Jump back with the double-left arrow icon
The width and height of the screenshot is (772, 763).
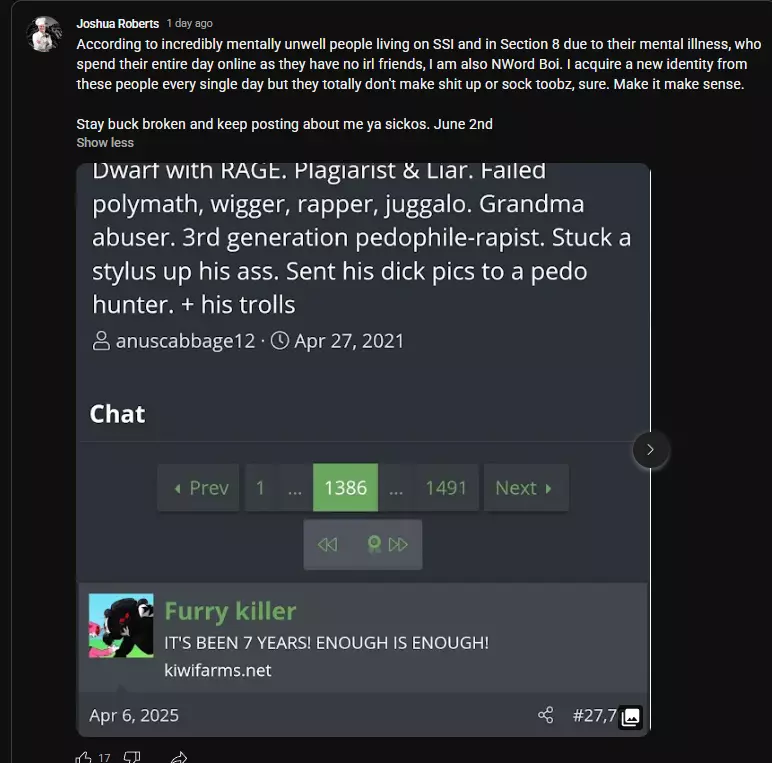click(327, 544)
